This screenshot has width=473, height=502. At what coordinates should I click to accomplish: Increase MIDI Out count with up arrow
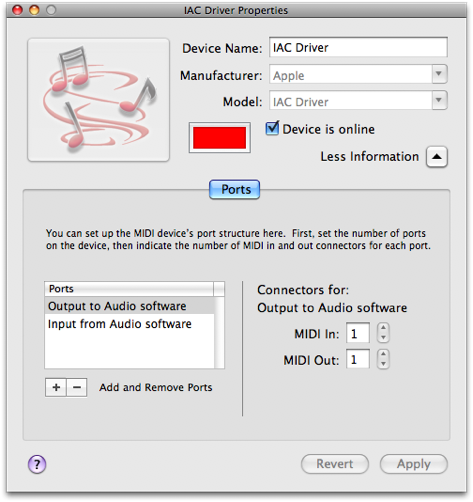coord(383,354)
